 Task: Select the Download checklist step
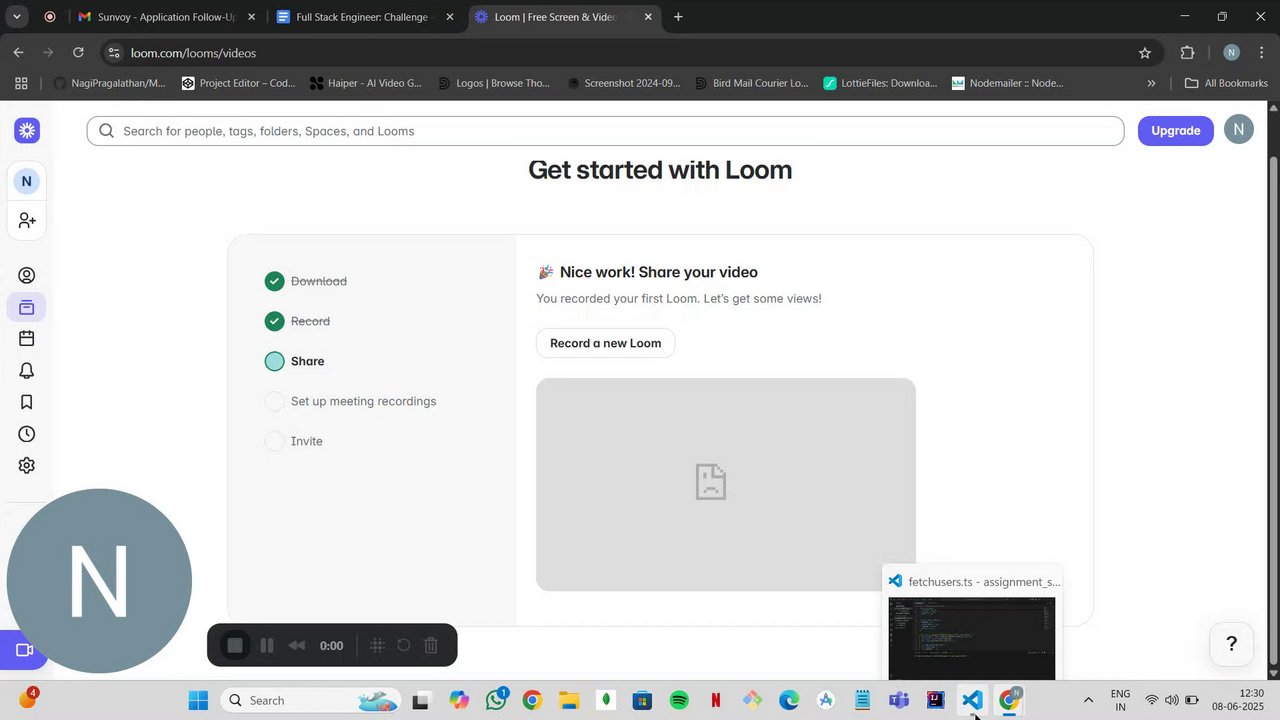point(306,281)
